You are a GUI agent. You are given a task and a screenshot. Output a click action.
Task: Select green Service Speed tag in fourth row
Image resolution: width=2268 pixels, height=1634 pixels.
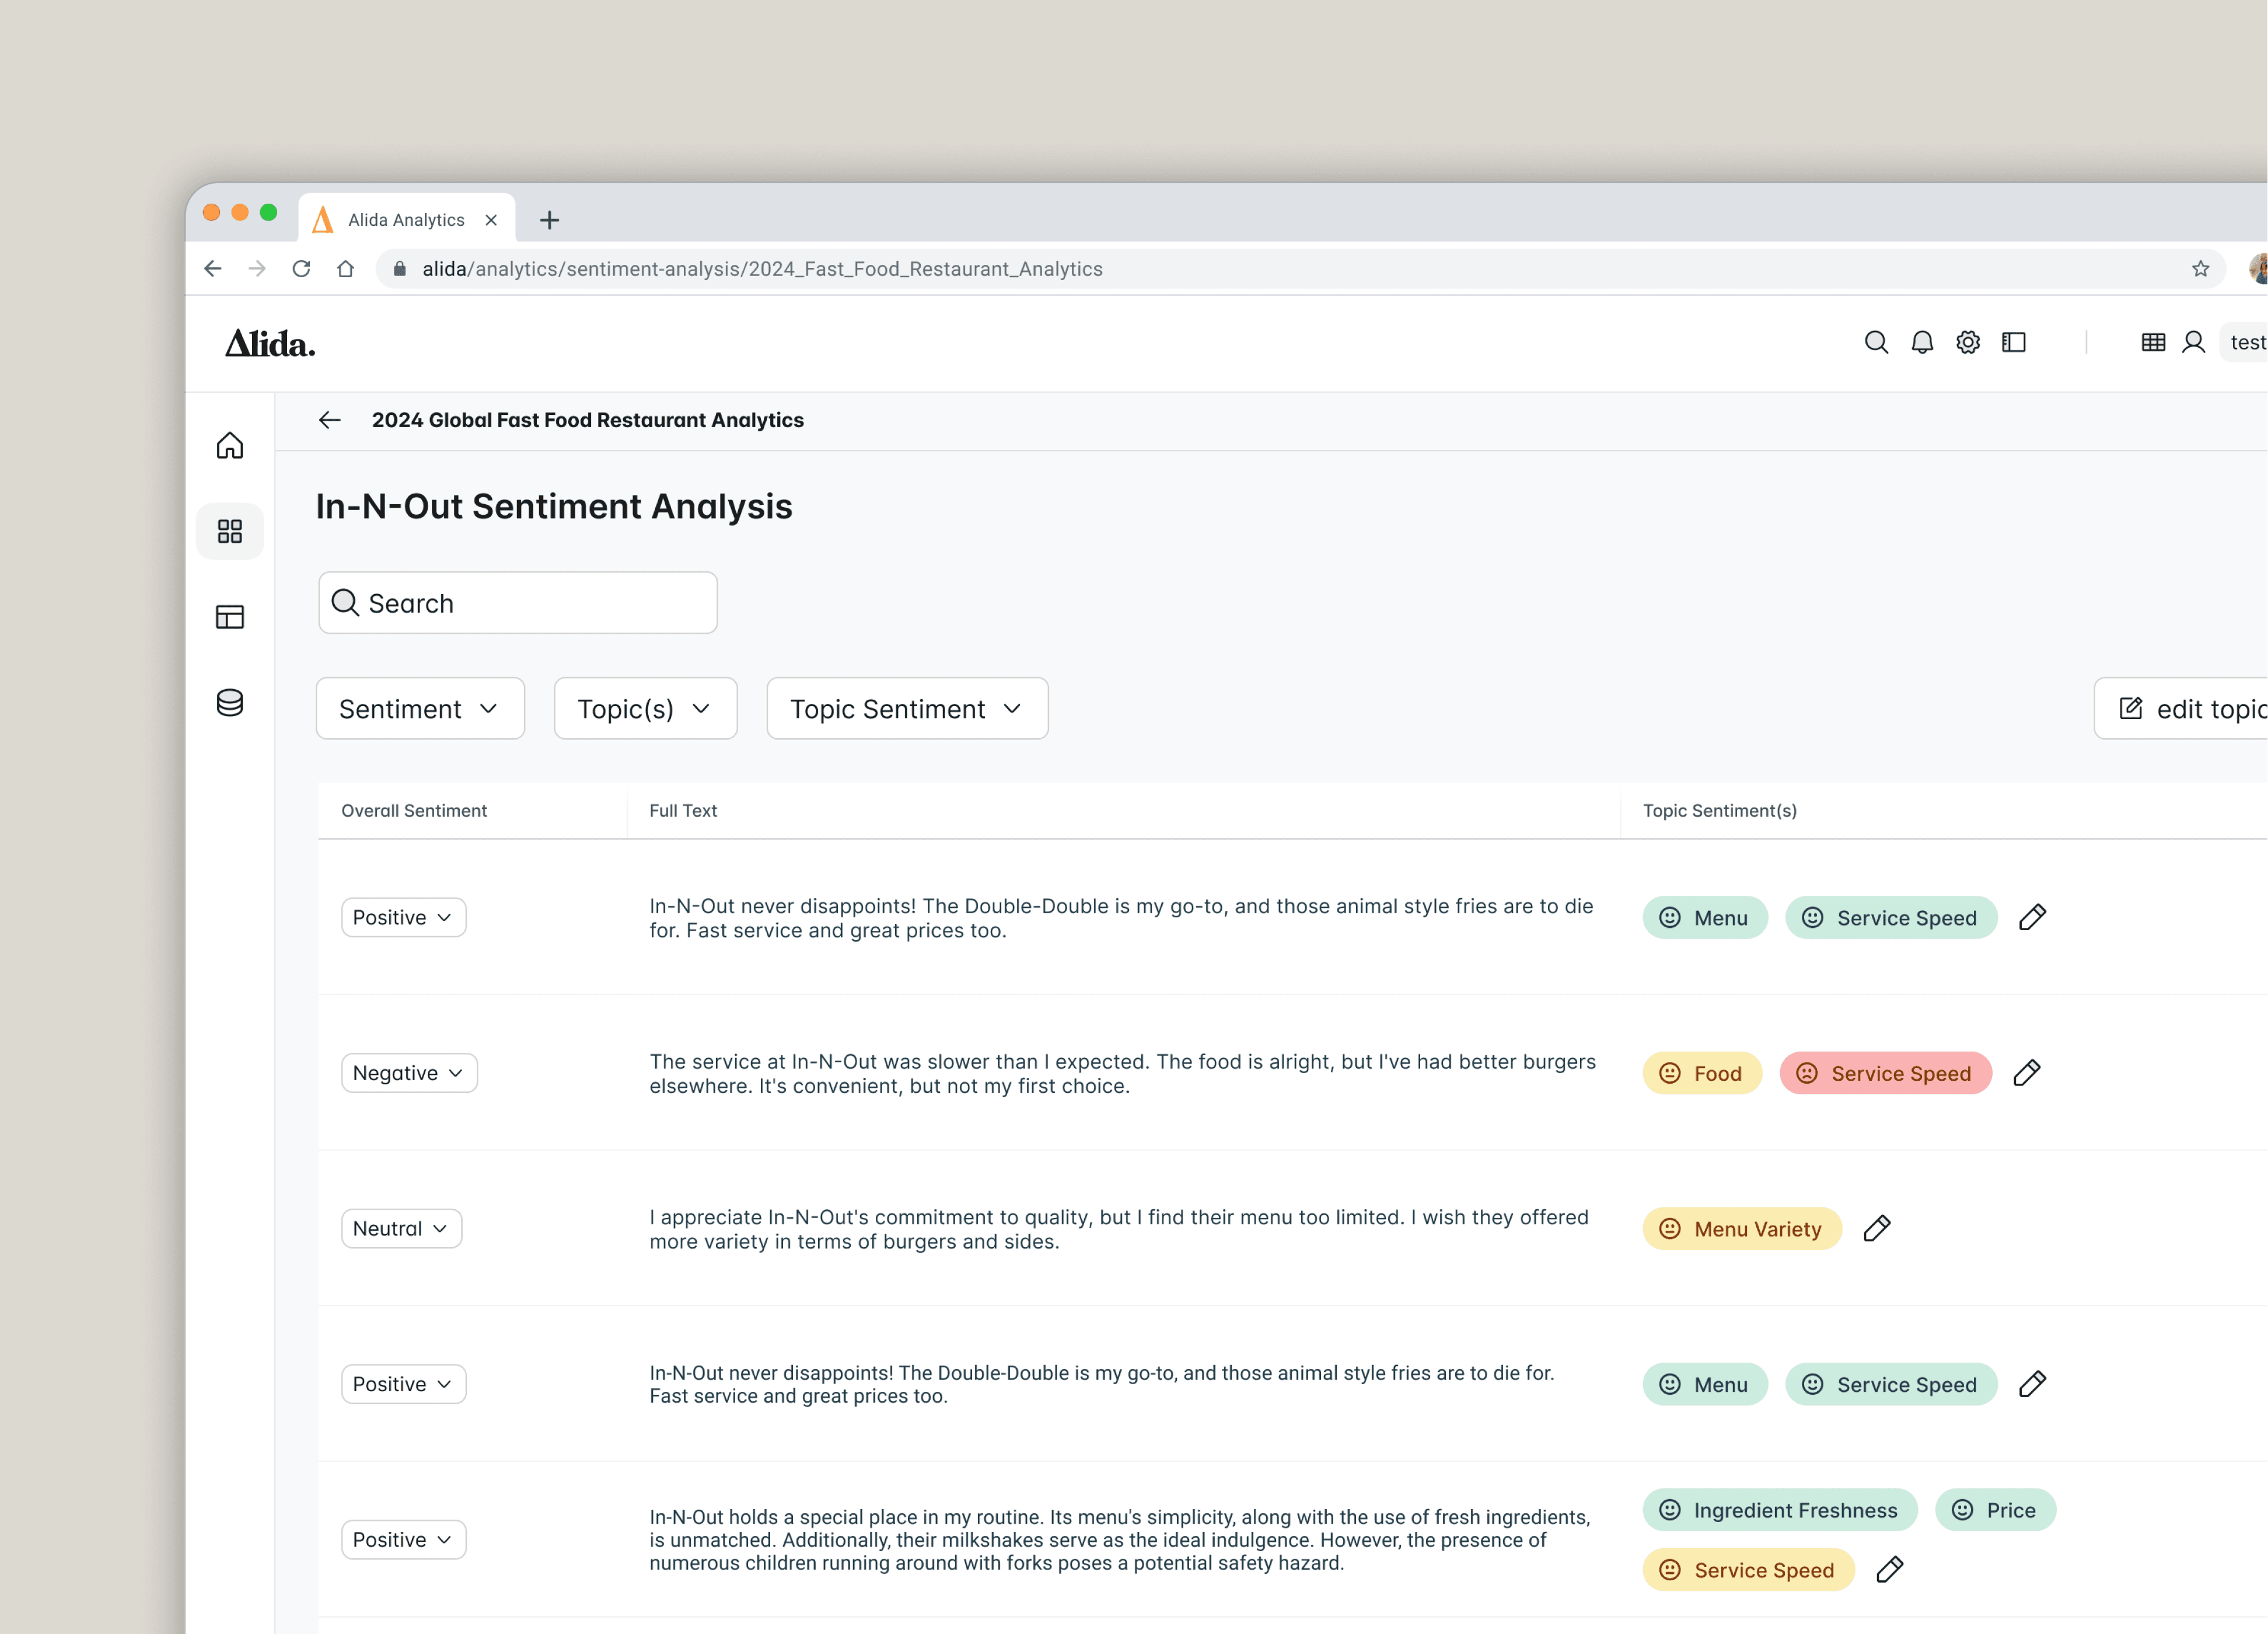(1891, 1385)
